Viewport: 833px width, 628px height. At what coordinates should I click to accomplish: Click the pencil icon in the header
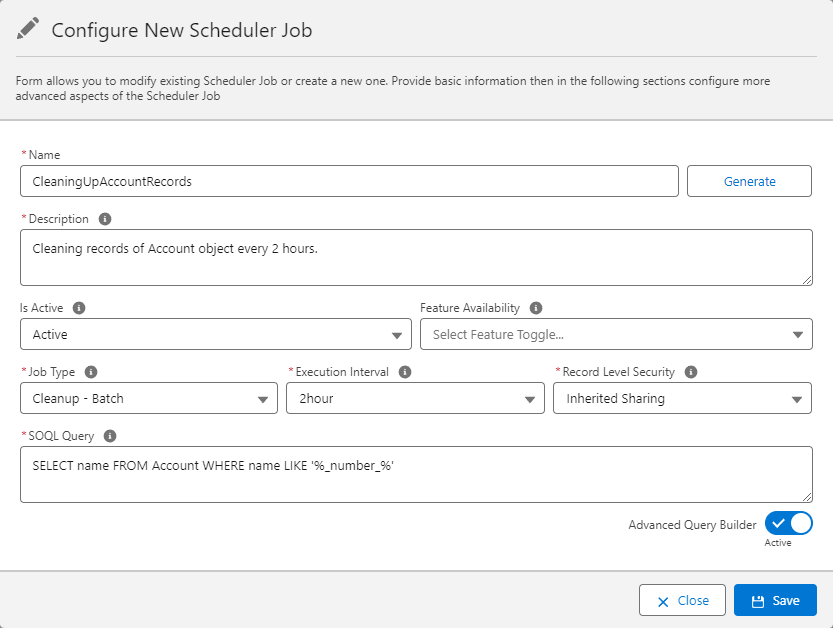28,27
